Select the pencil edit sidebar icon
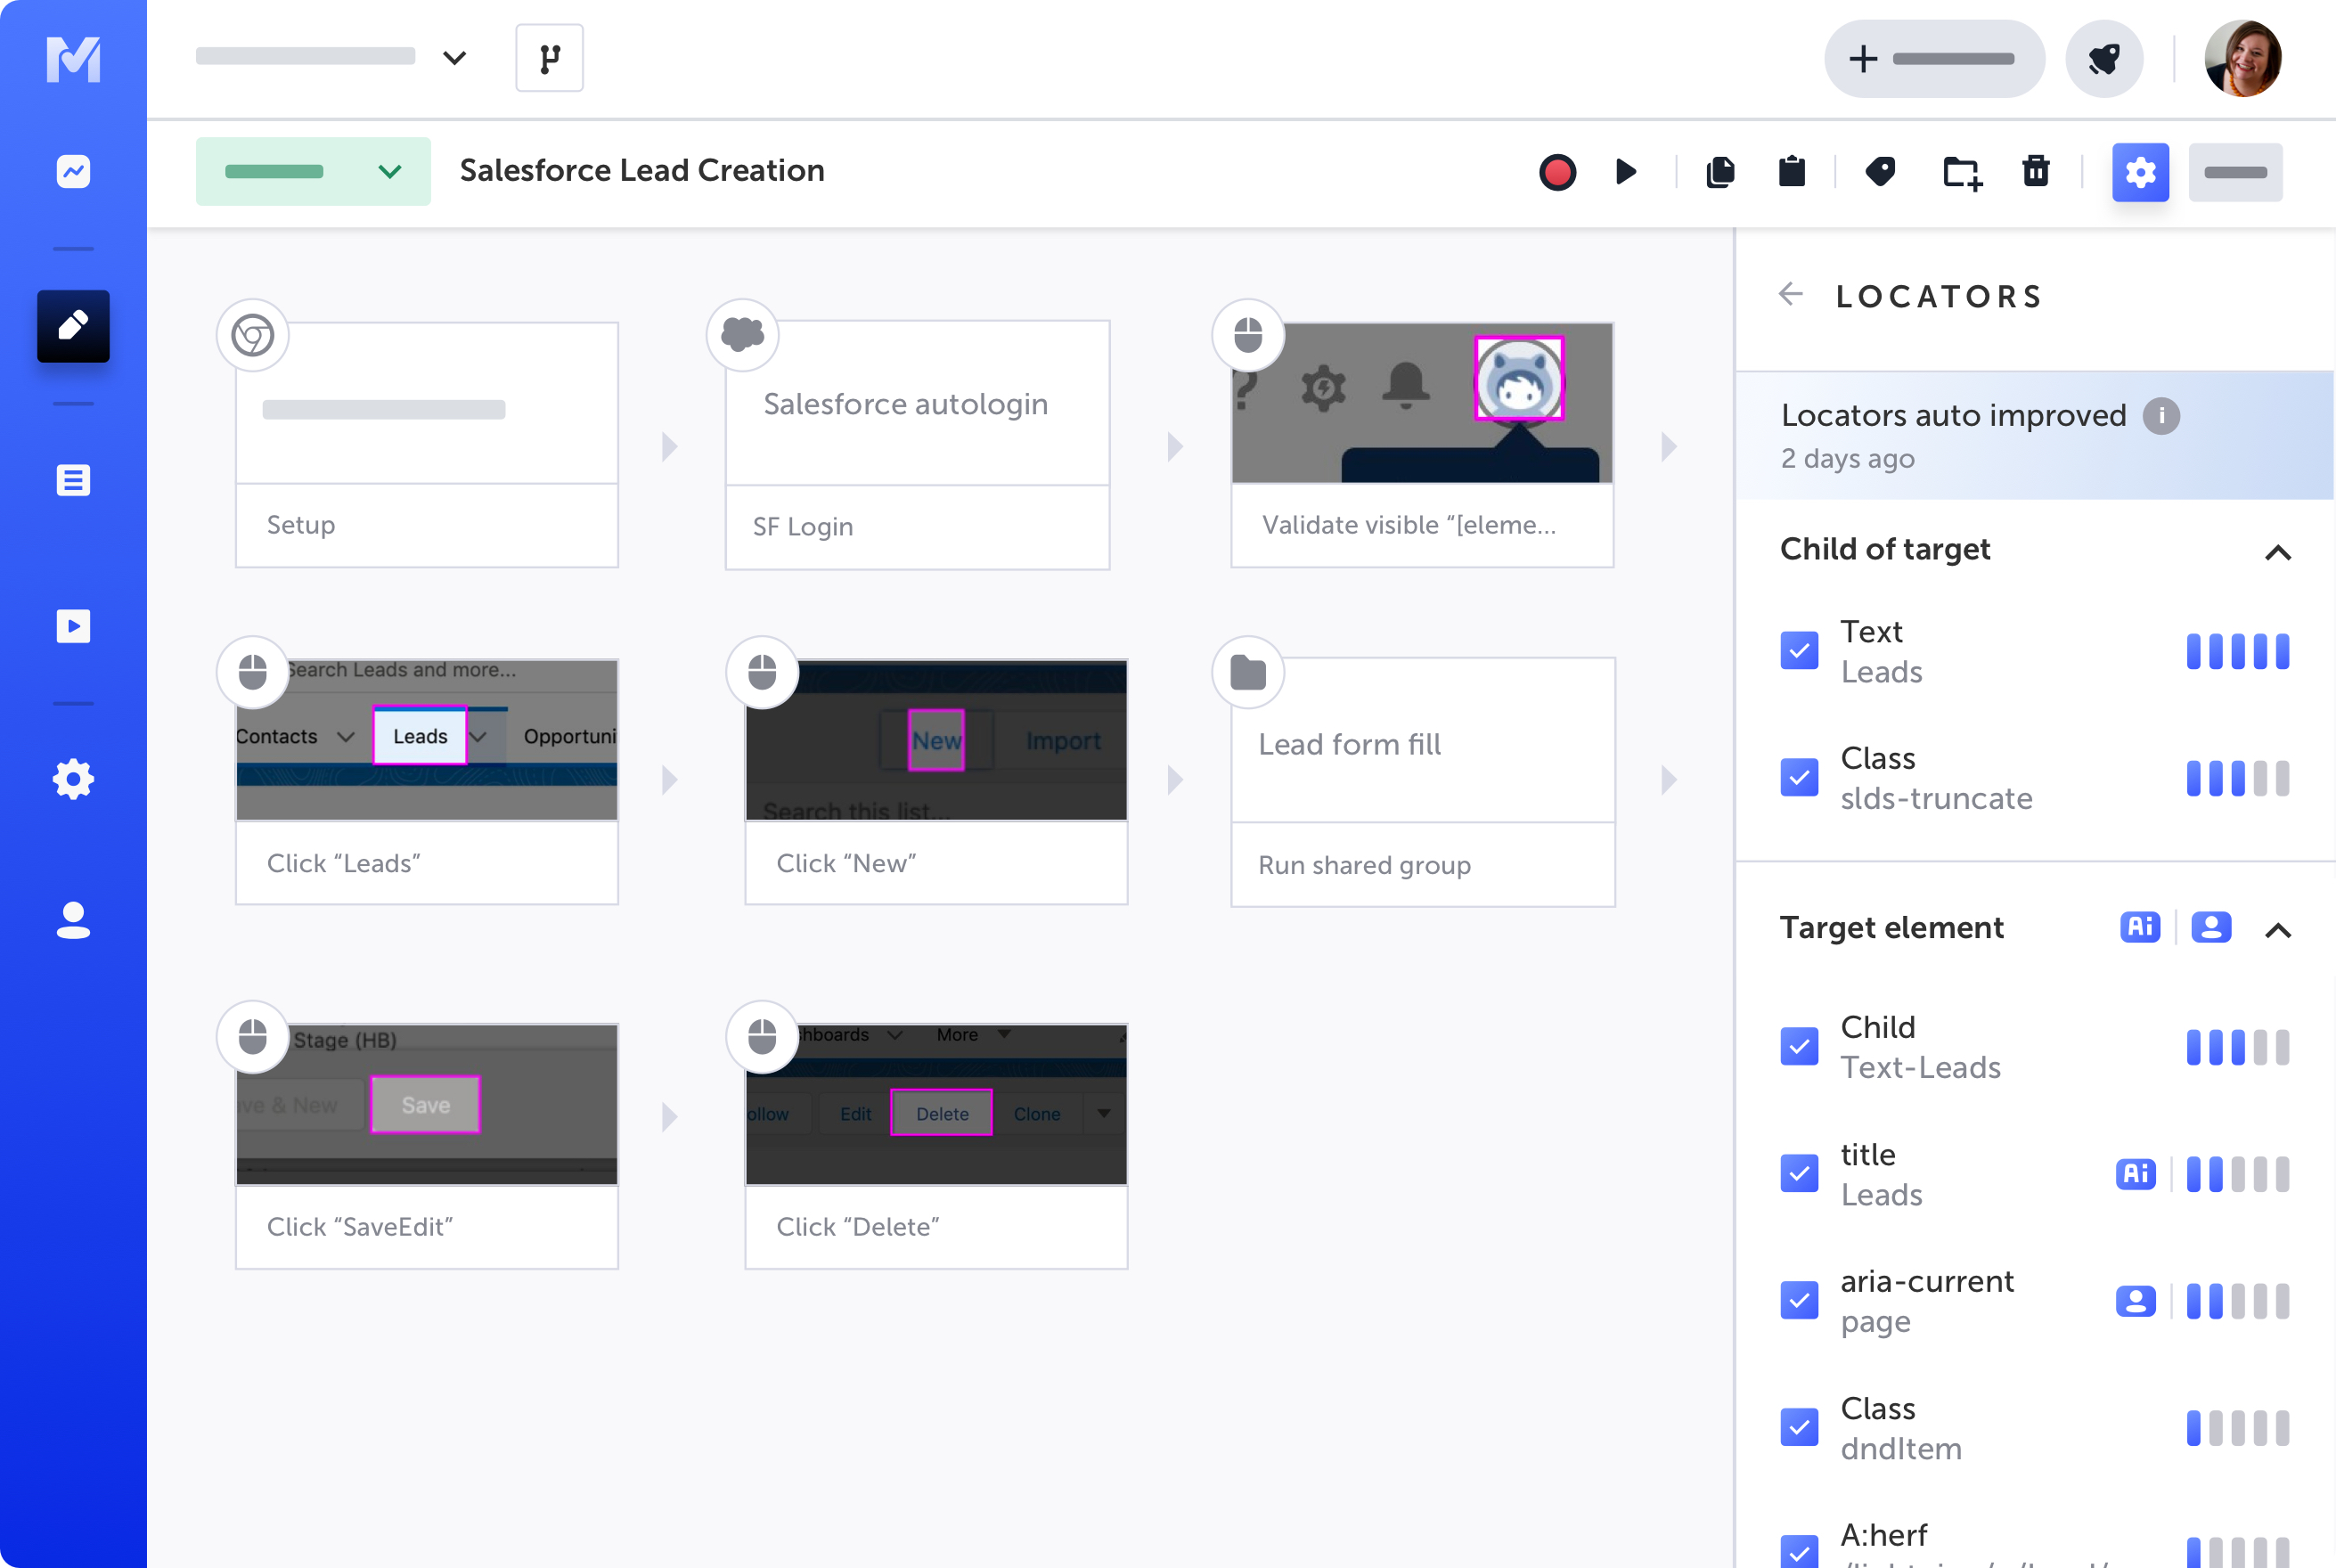 click(73, 326)
